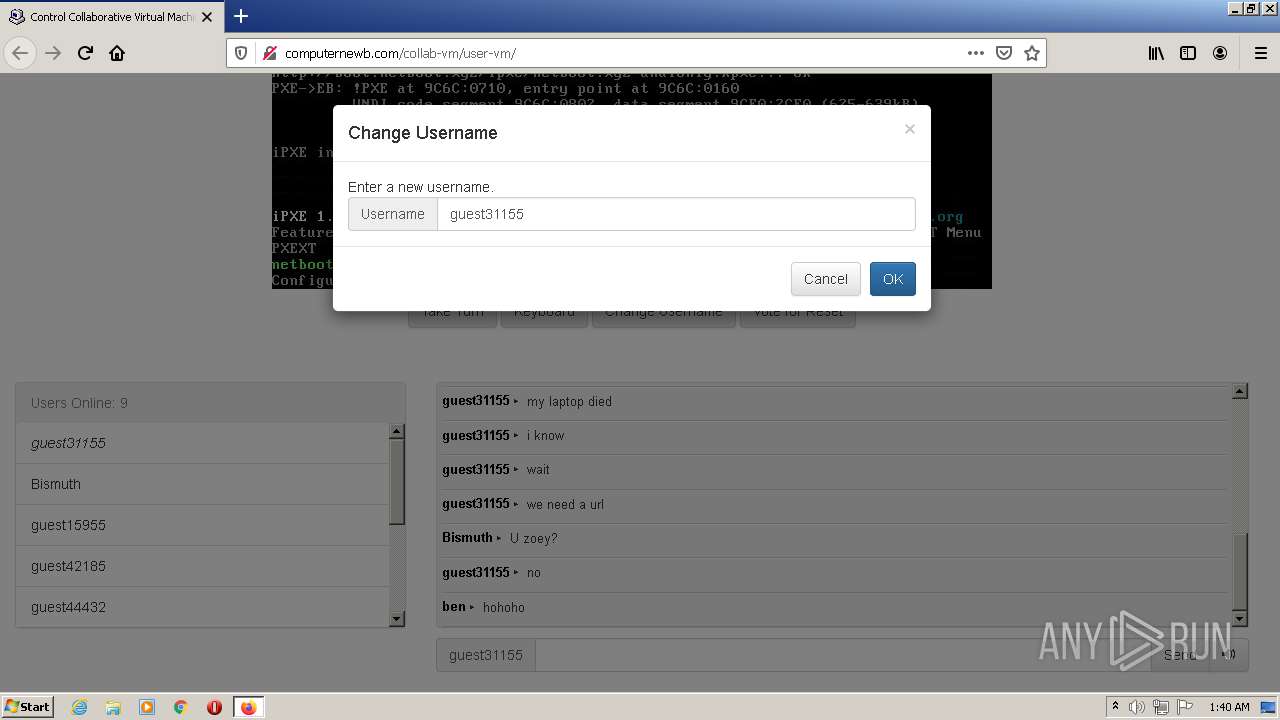Viewport: 1280px width, 720px height.
Task: Cancel the username change
Action: [x=825, y=279]
